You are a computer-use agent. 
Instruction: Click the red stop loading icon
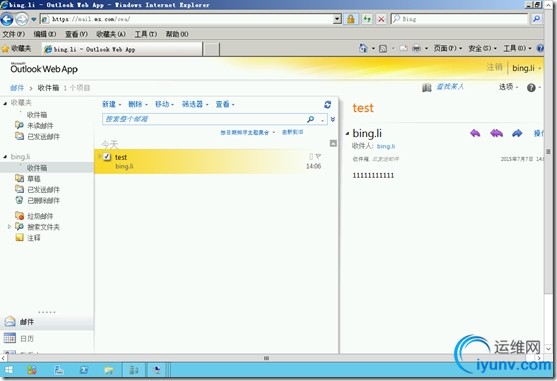(x=381, y=19)
